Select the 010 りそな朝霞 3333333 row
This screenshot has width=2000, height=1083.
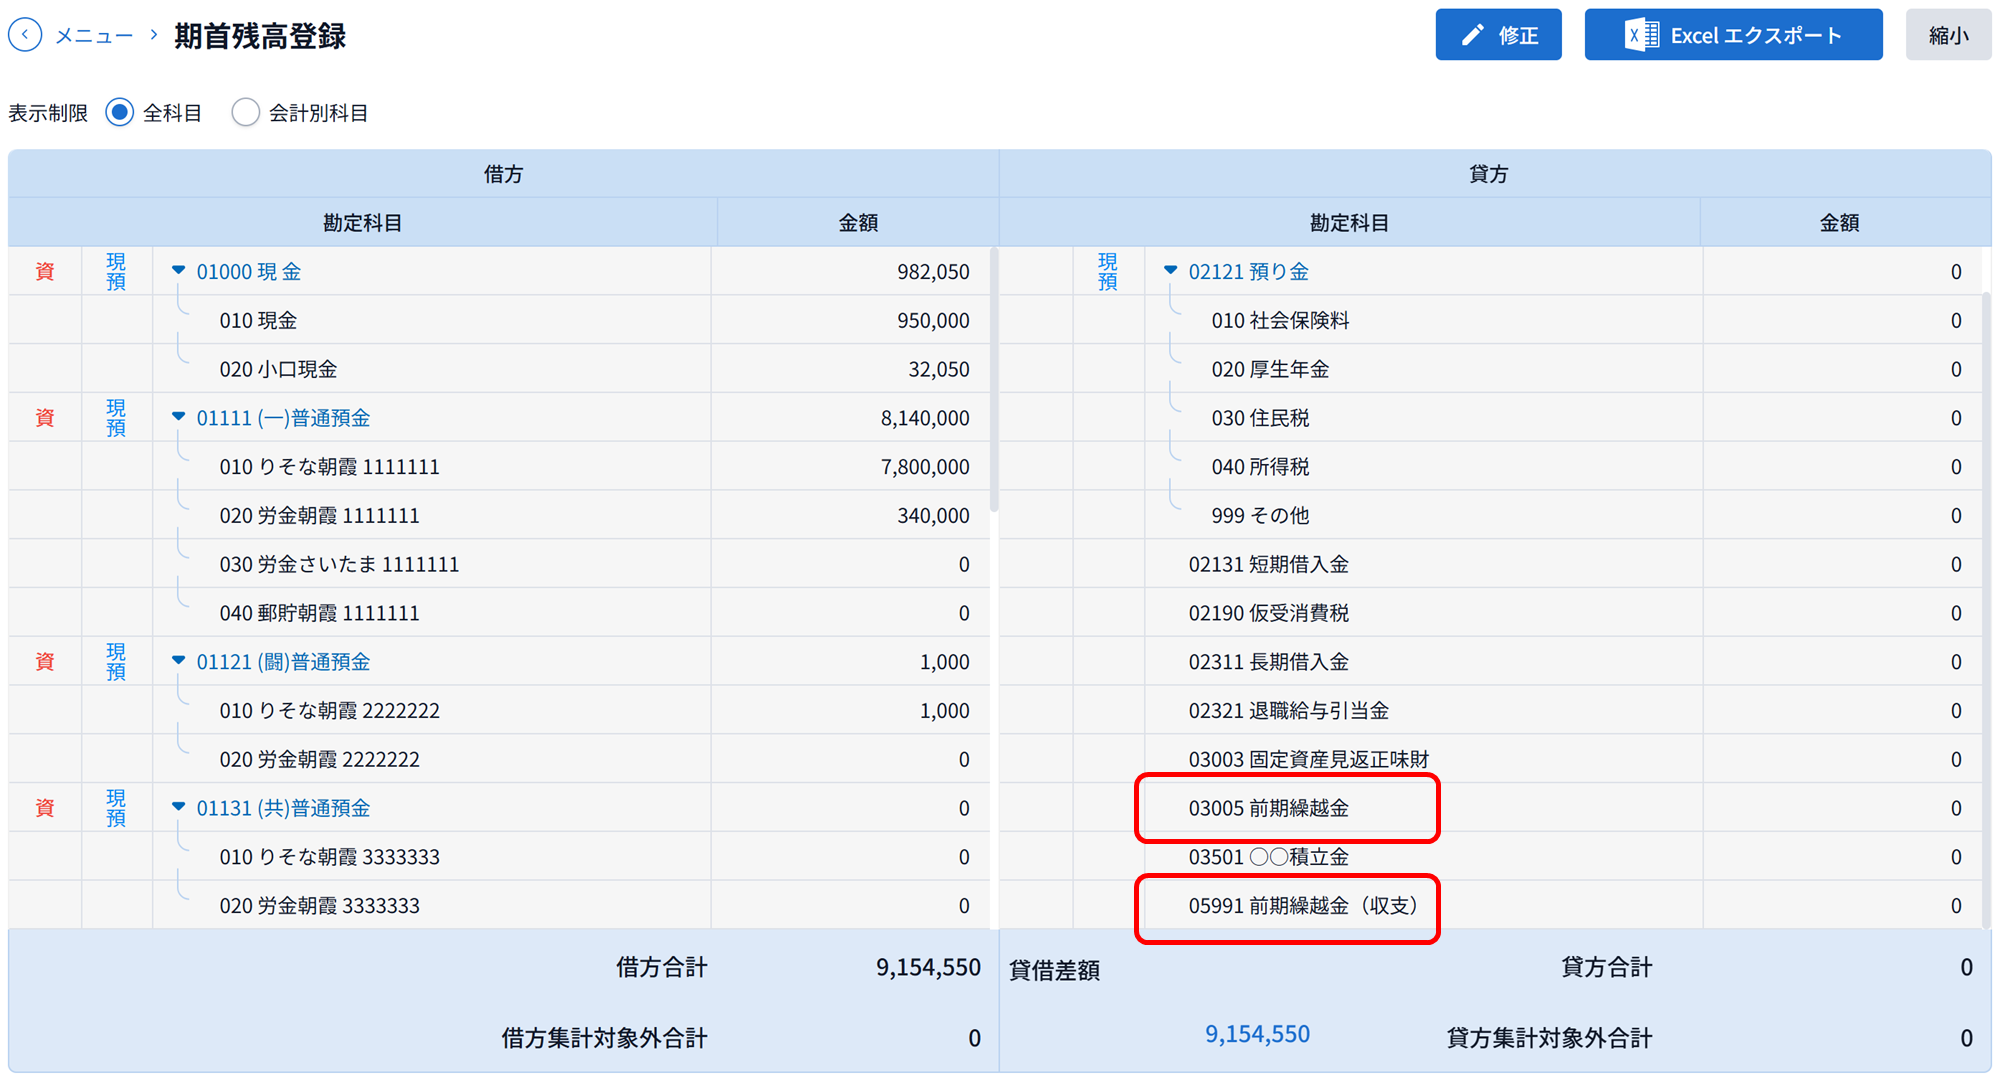tap(499, 857)
